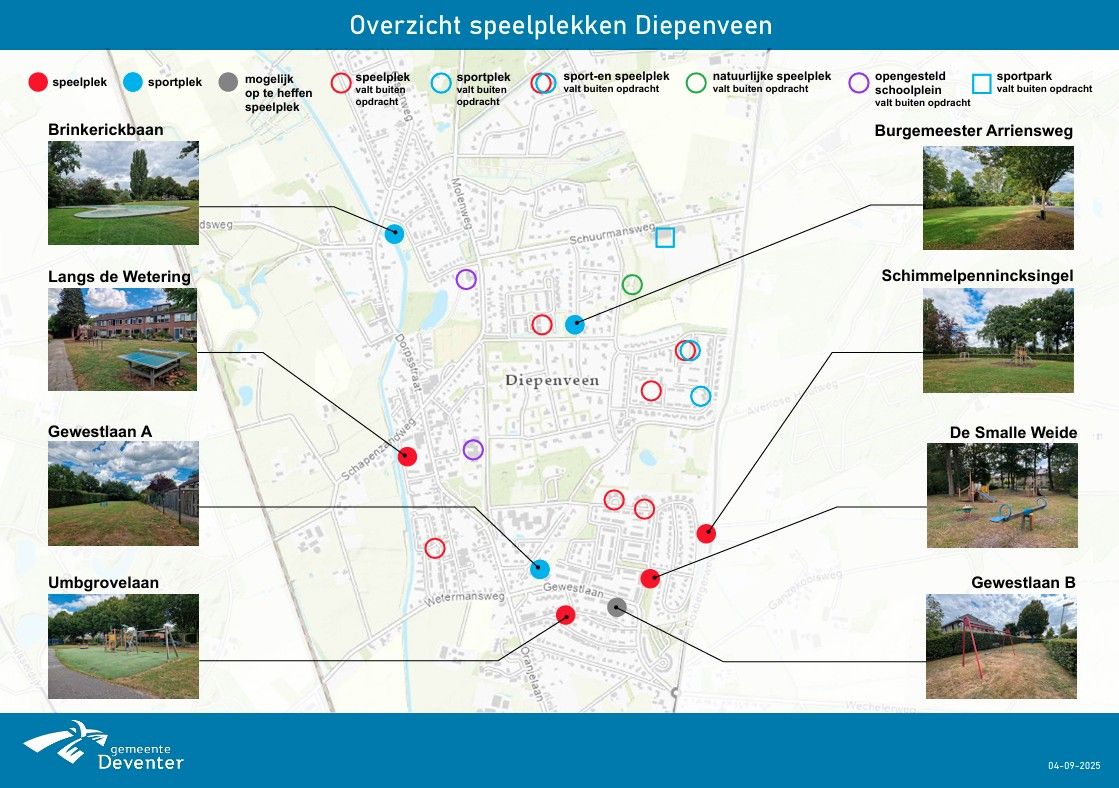Open the Langs de Wetering photo thumbnail

click(122, 339)
